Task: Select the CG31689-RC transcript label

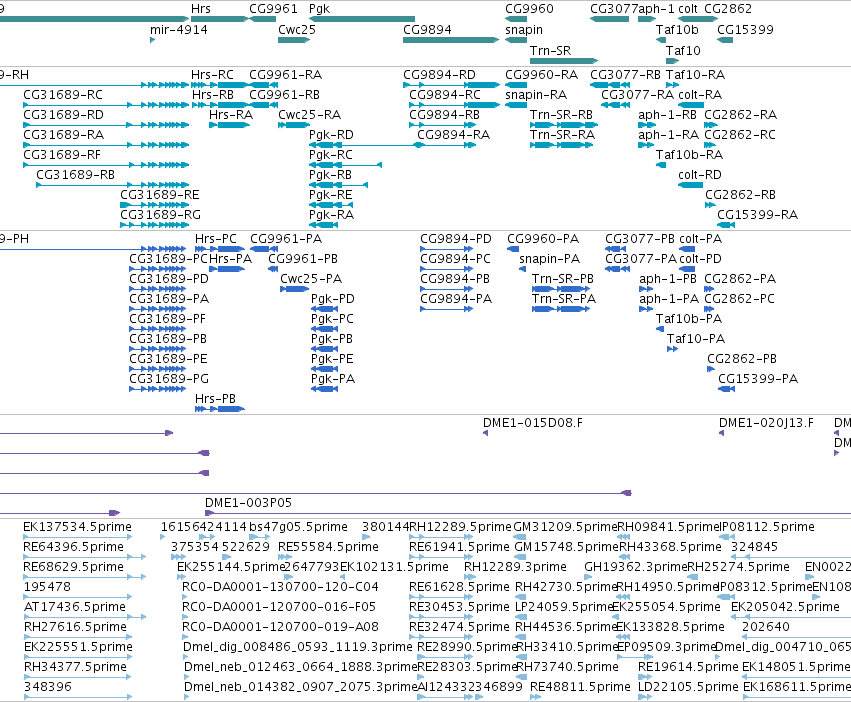Action: pyautogui.click(x=63, y=94)
